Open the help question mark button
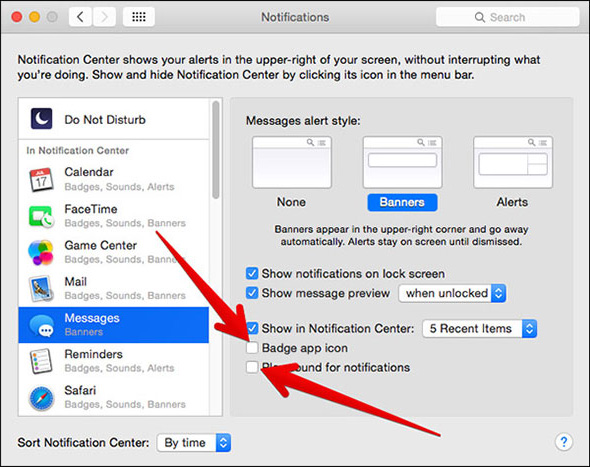The height and width of the screenshot is (467, 590). [x=564, y=441]
